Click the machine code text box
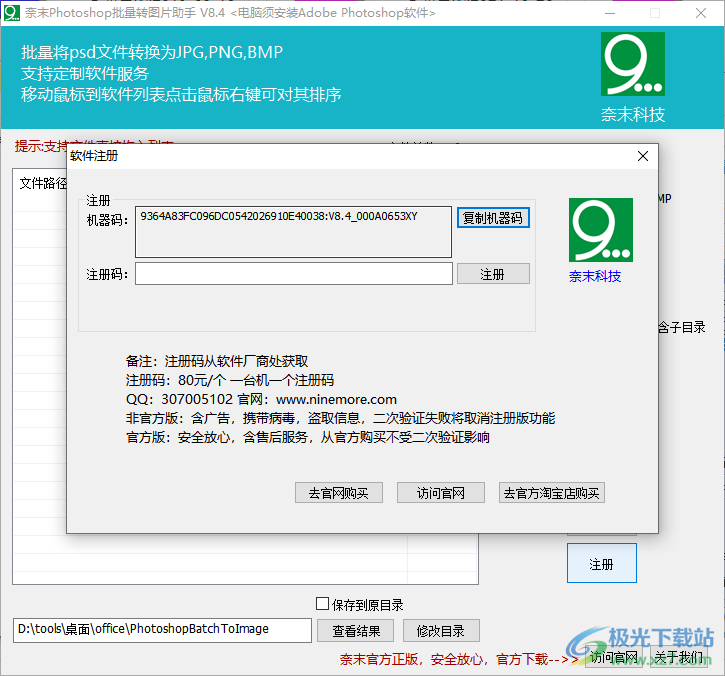Screen dimensions: 725x676 (x=293, y=232)
